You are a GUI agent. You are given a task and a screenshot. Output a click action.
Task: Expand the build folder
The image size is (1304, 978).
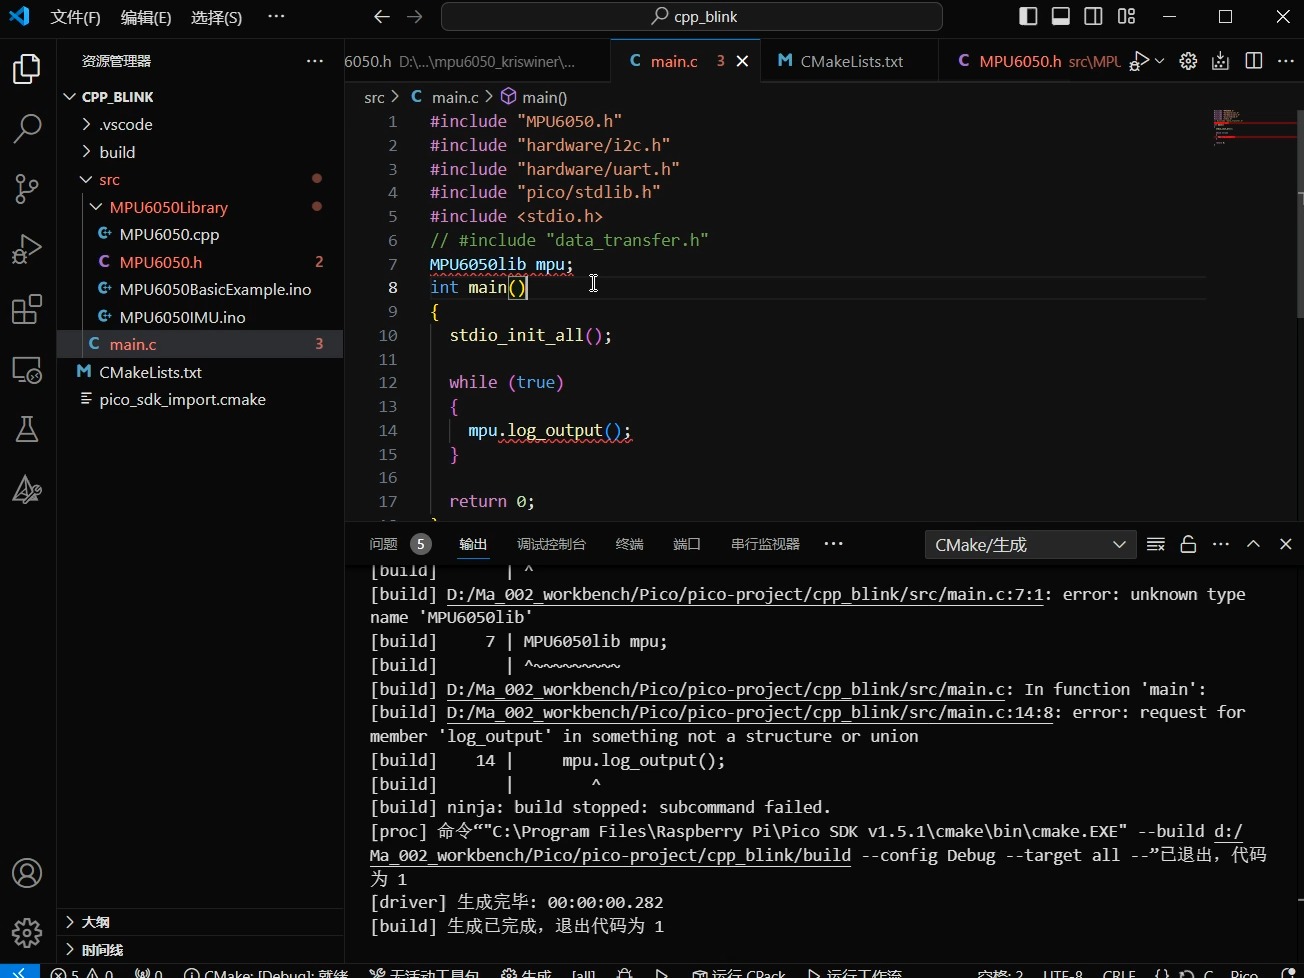[x=200, y=152]
